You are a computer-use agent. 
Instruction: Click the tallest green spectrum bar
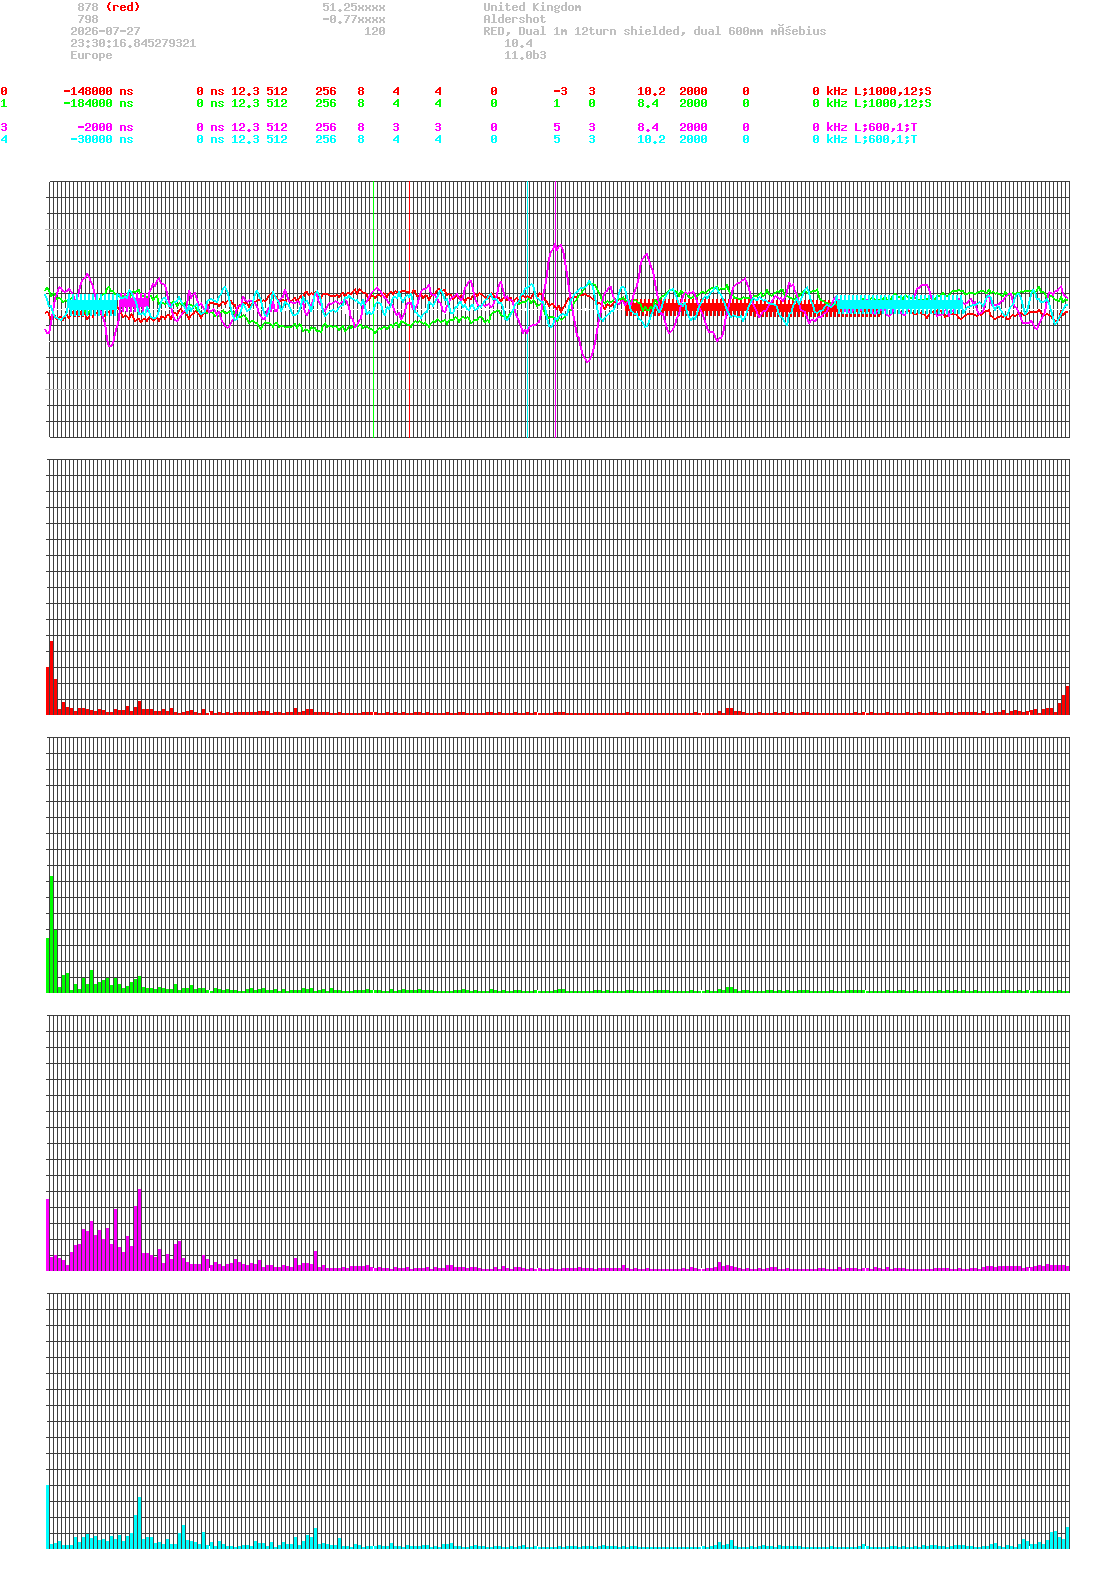pyautogui.click(x=52, y=934)
